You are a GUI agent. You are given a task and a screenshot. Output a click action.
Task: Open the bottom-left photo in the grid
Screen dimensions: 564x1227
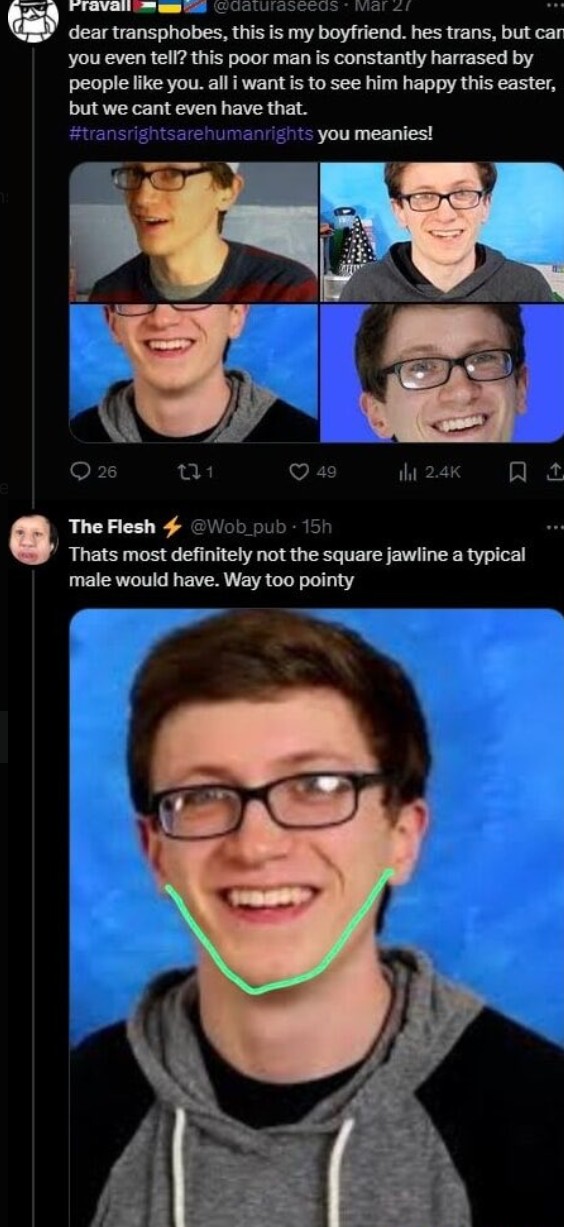(x=193, y=373)
